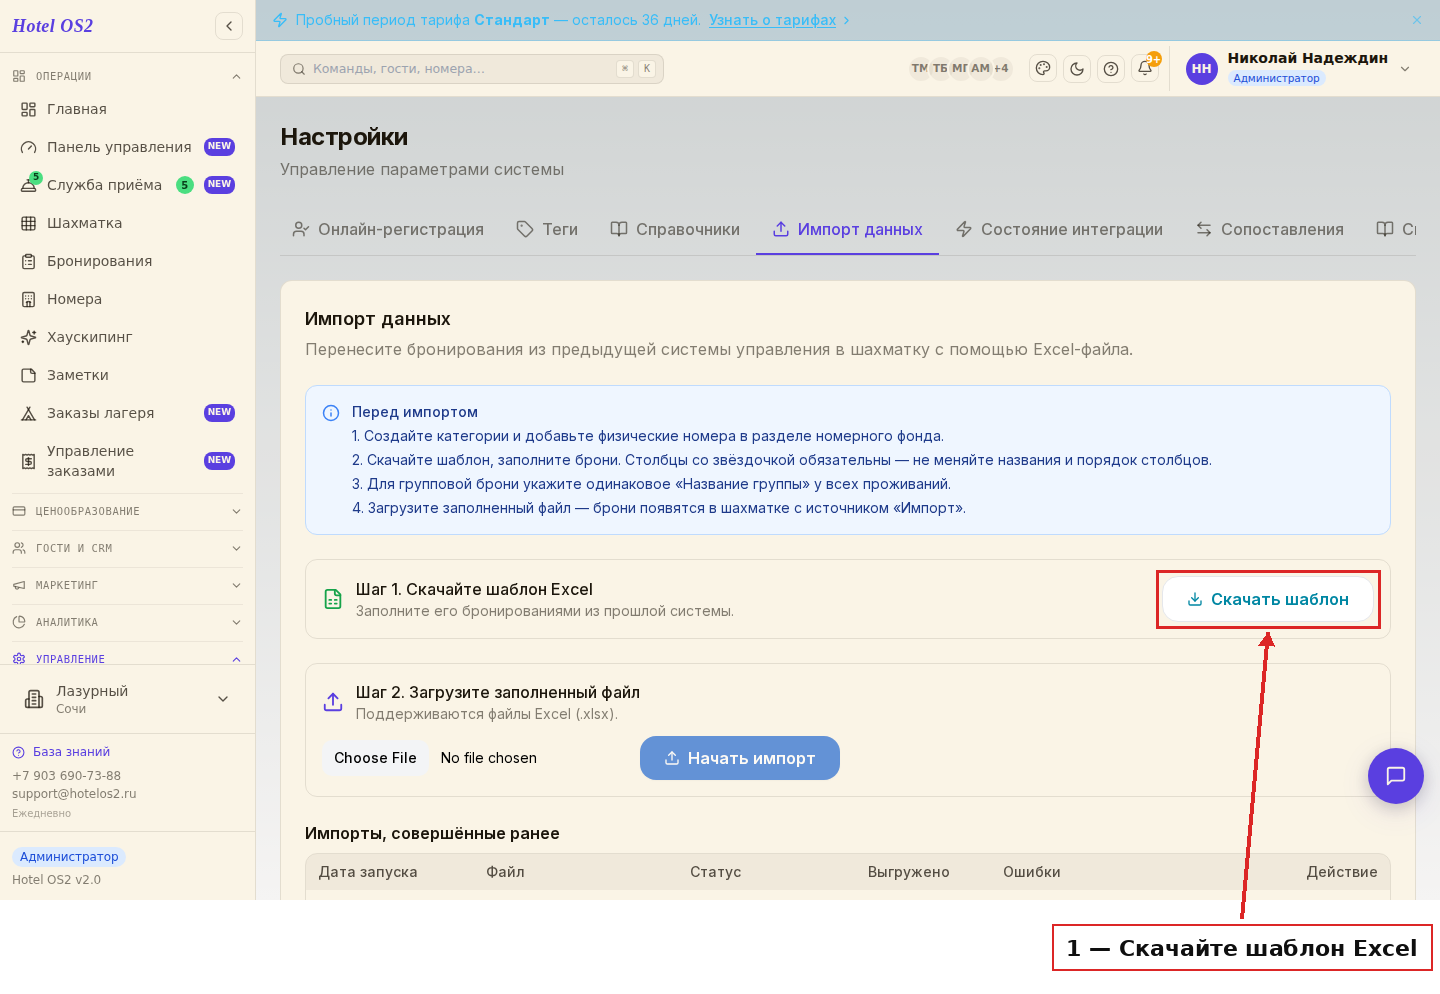Open Николай Надеждин user menu
1440x994 pixels.
pyautogui.click(x=1298, y=68)
